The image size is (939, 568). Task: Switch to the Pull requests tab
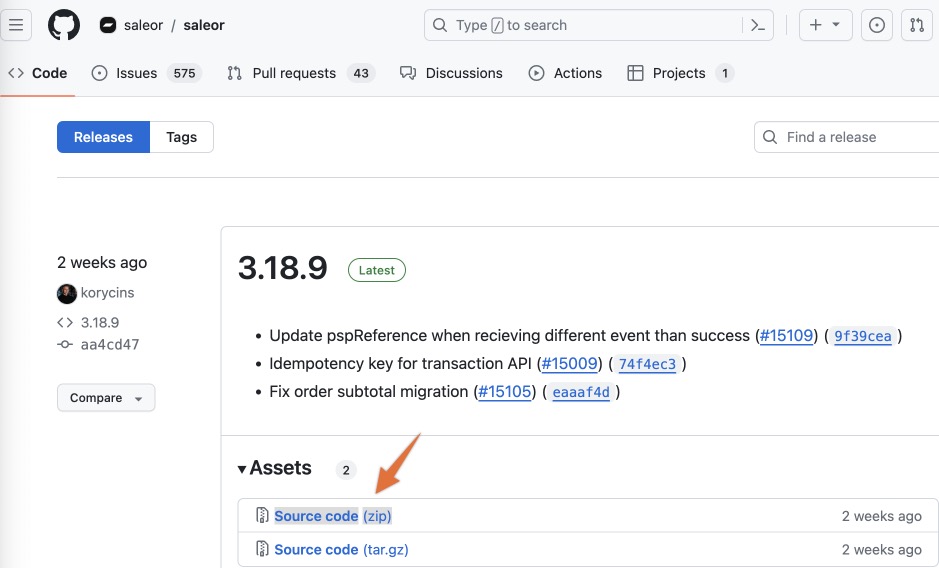[x=301, y=73]
